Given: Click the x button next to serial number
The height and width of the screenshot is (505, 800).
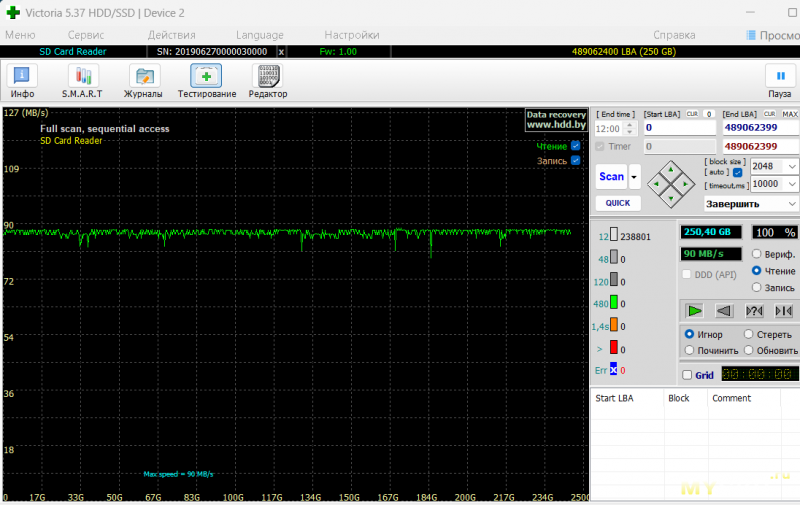Looking at the screenshot, I should (x=281, y=52).
